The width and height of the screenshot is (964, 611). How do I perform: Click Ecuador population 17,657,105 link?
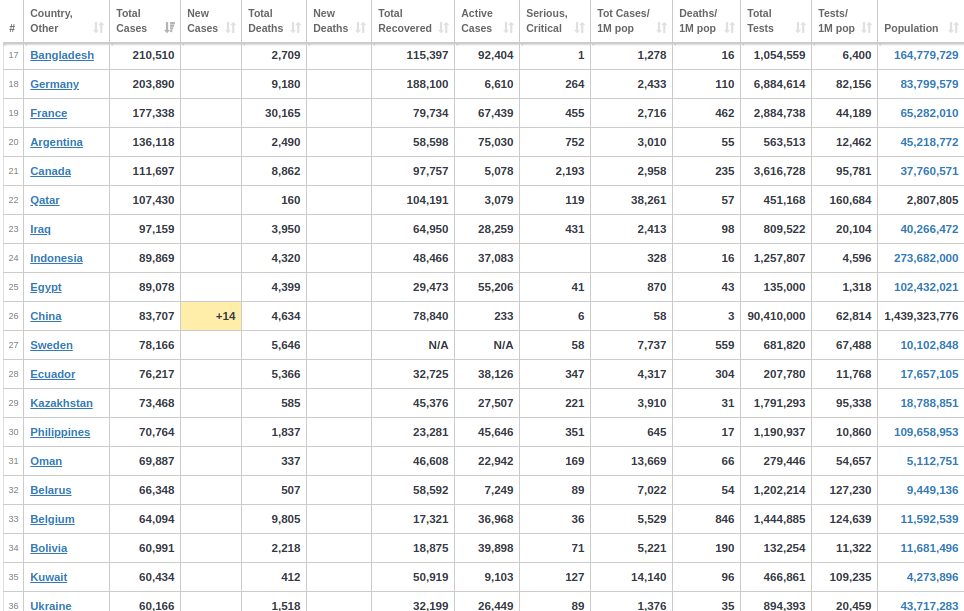(x=930, y=374)
